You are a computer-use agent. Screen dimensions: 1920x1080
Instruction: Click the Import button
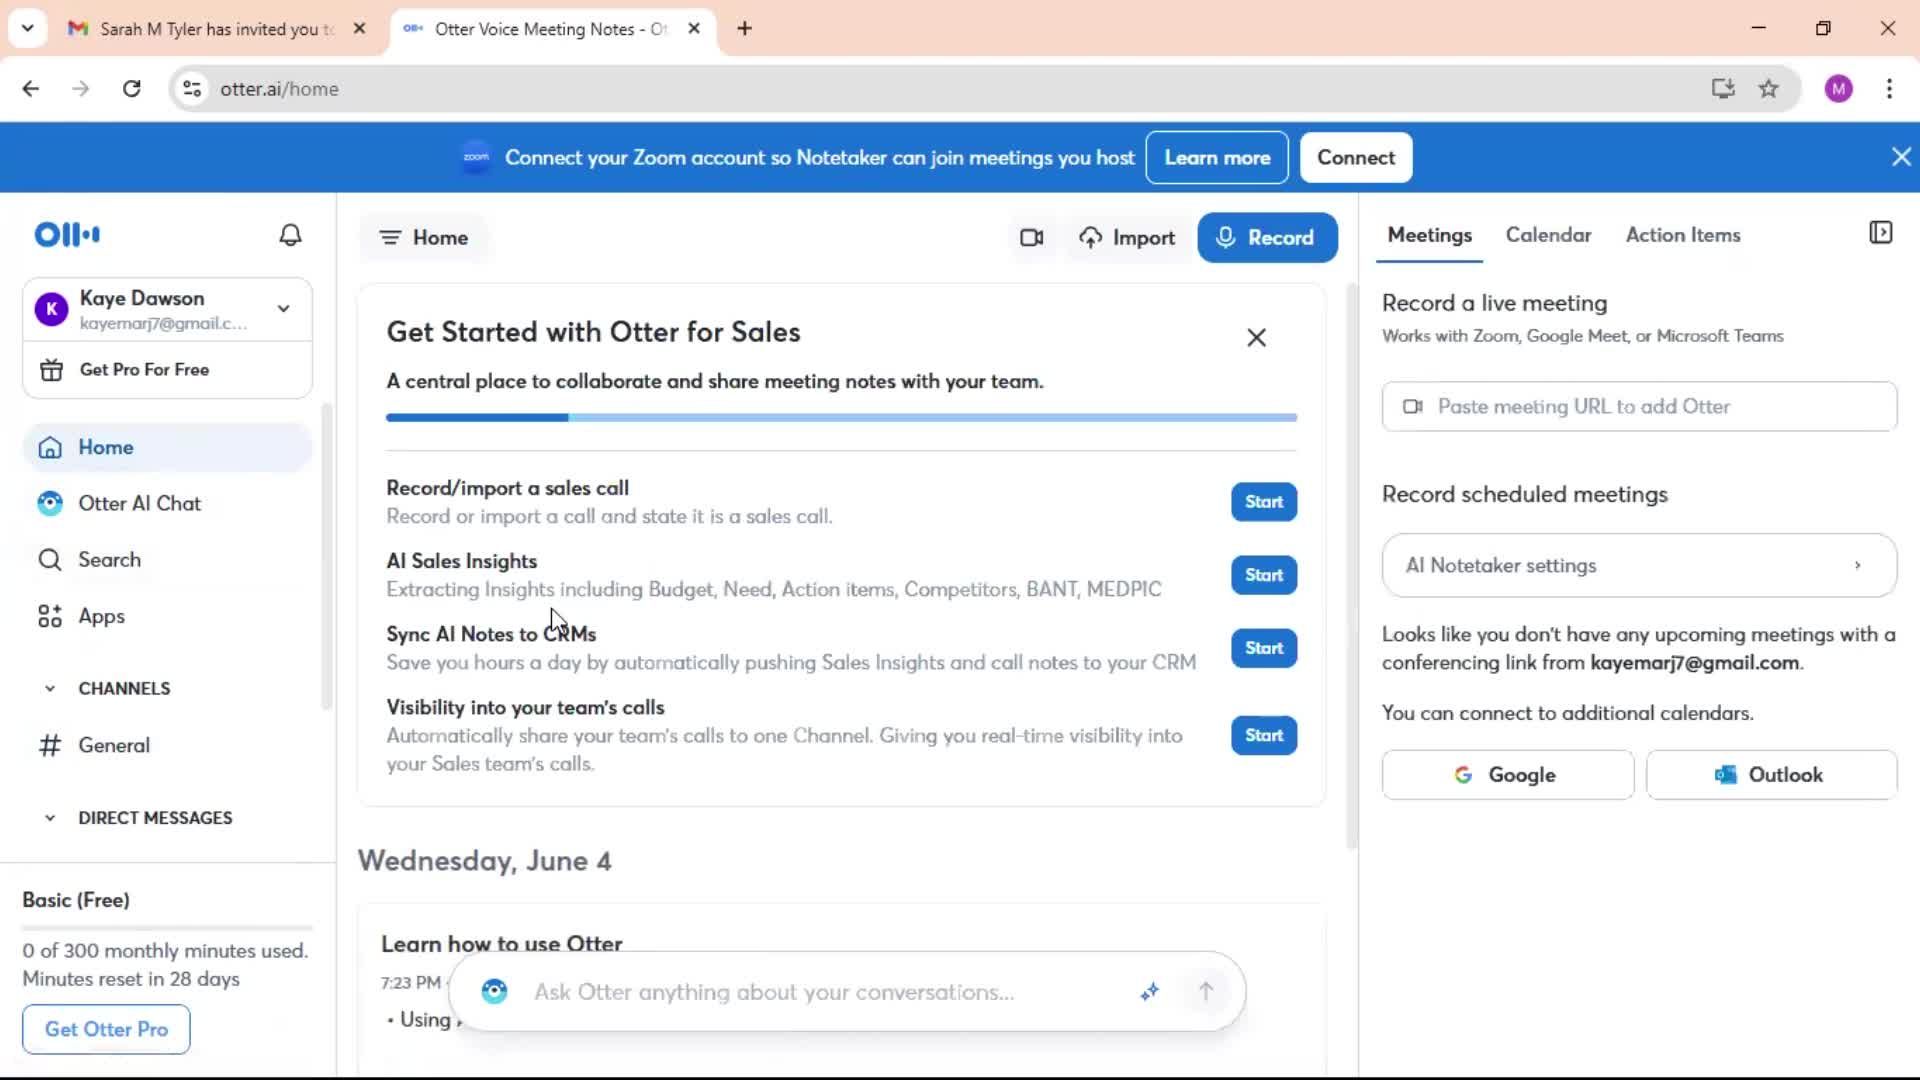pos(1127,238)
